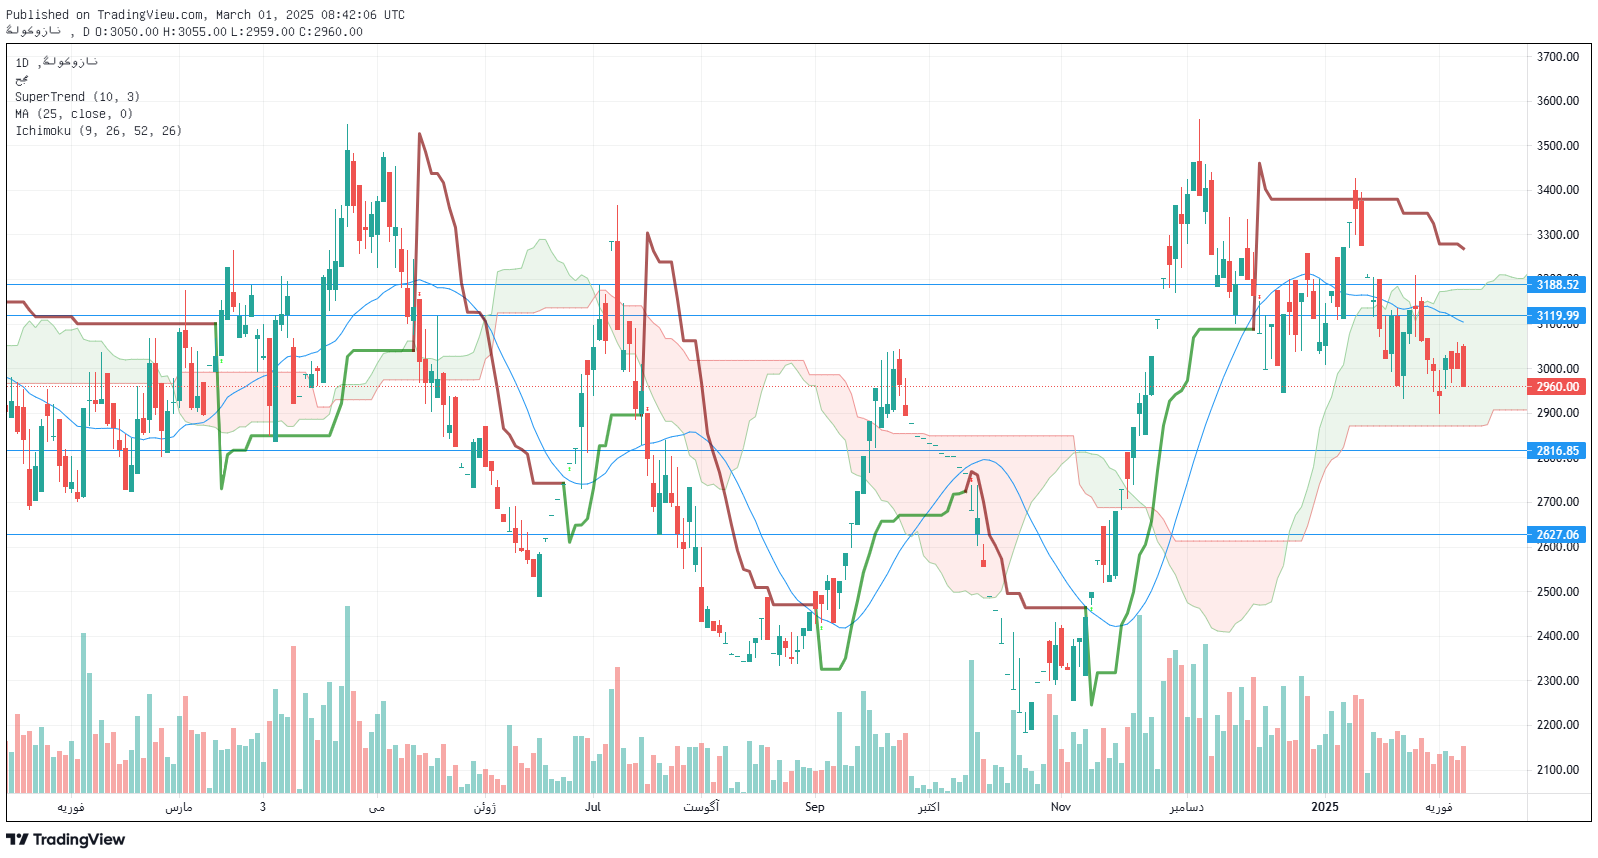The image size is (1598, 858).
Task: Open the Ichimoku (9, 26, 52, 26) legend entry
Action: [x=98, y=131]
